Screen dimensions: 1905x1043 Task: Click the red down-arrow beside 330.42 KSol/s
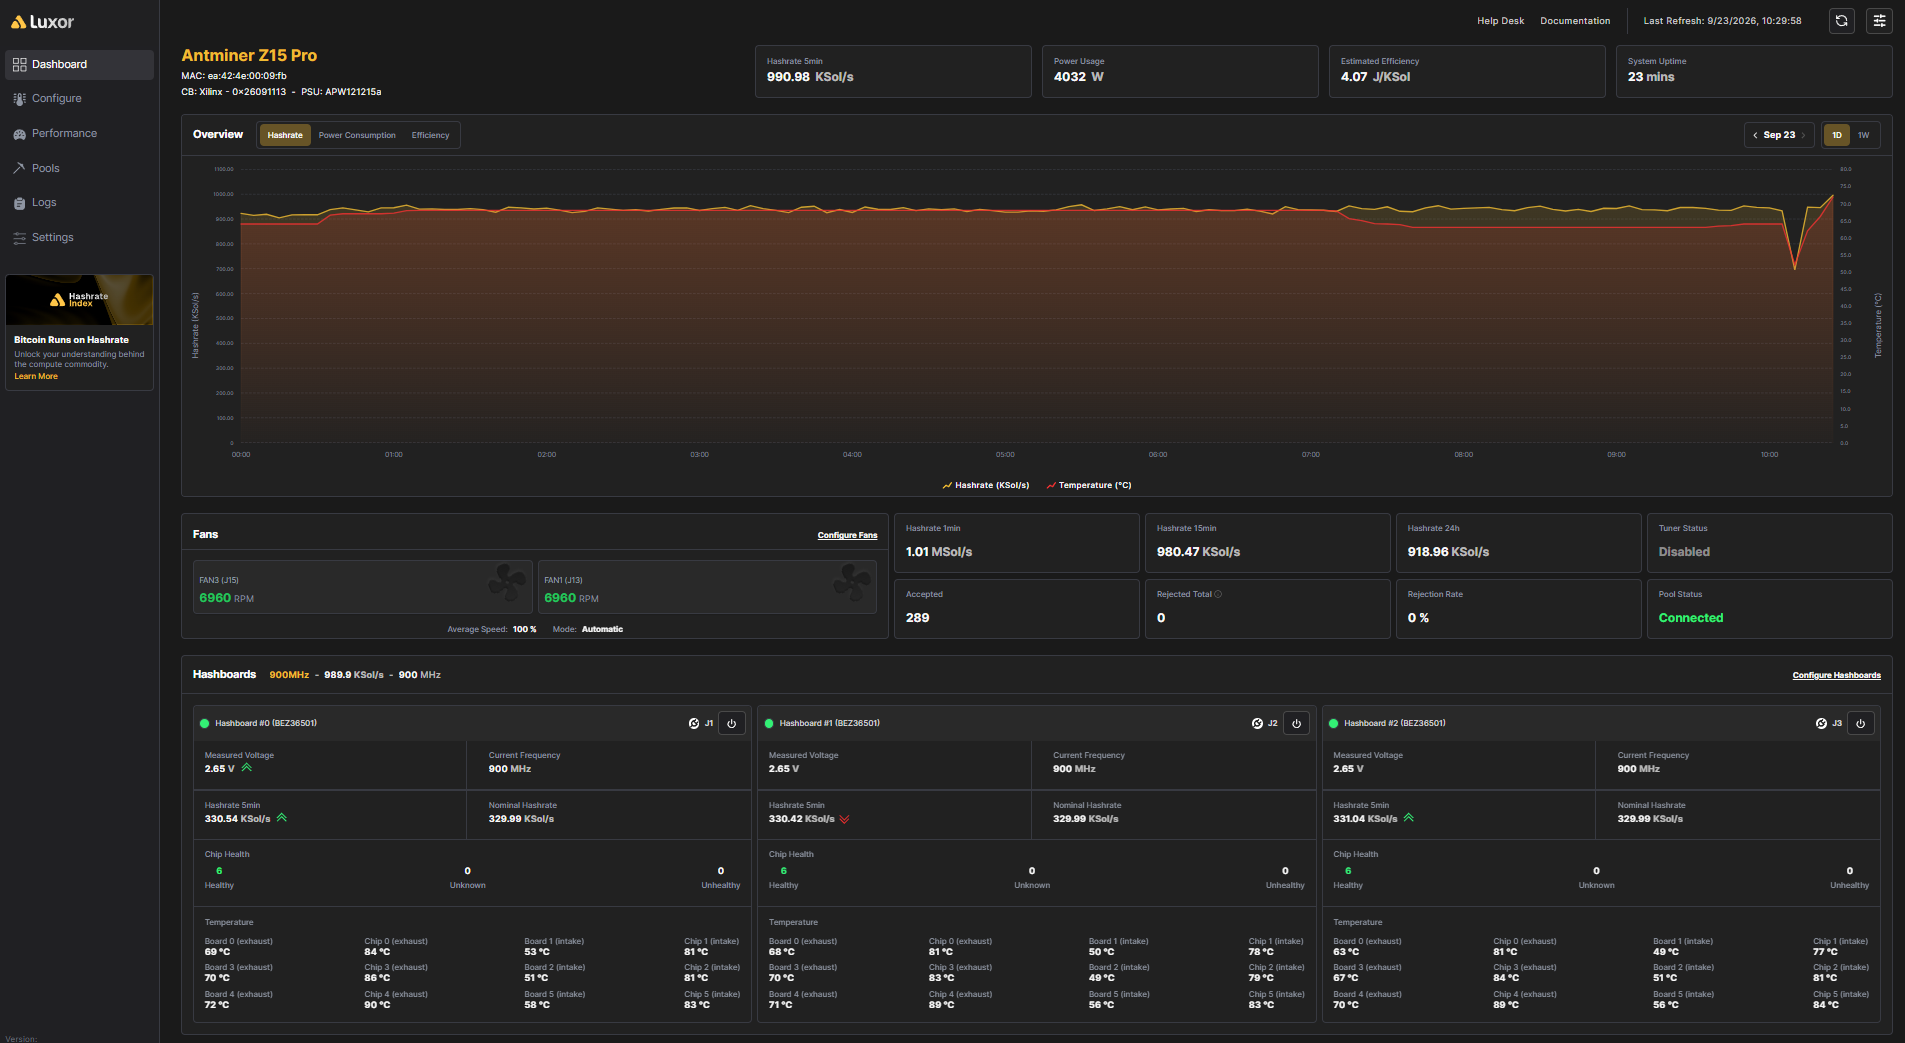click(845, 819)
